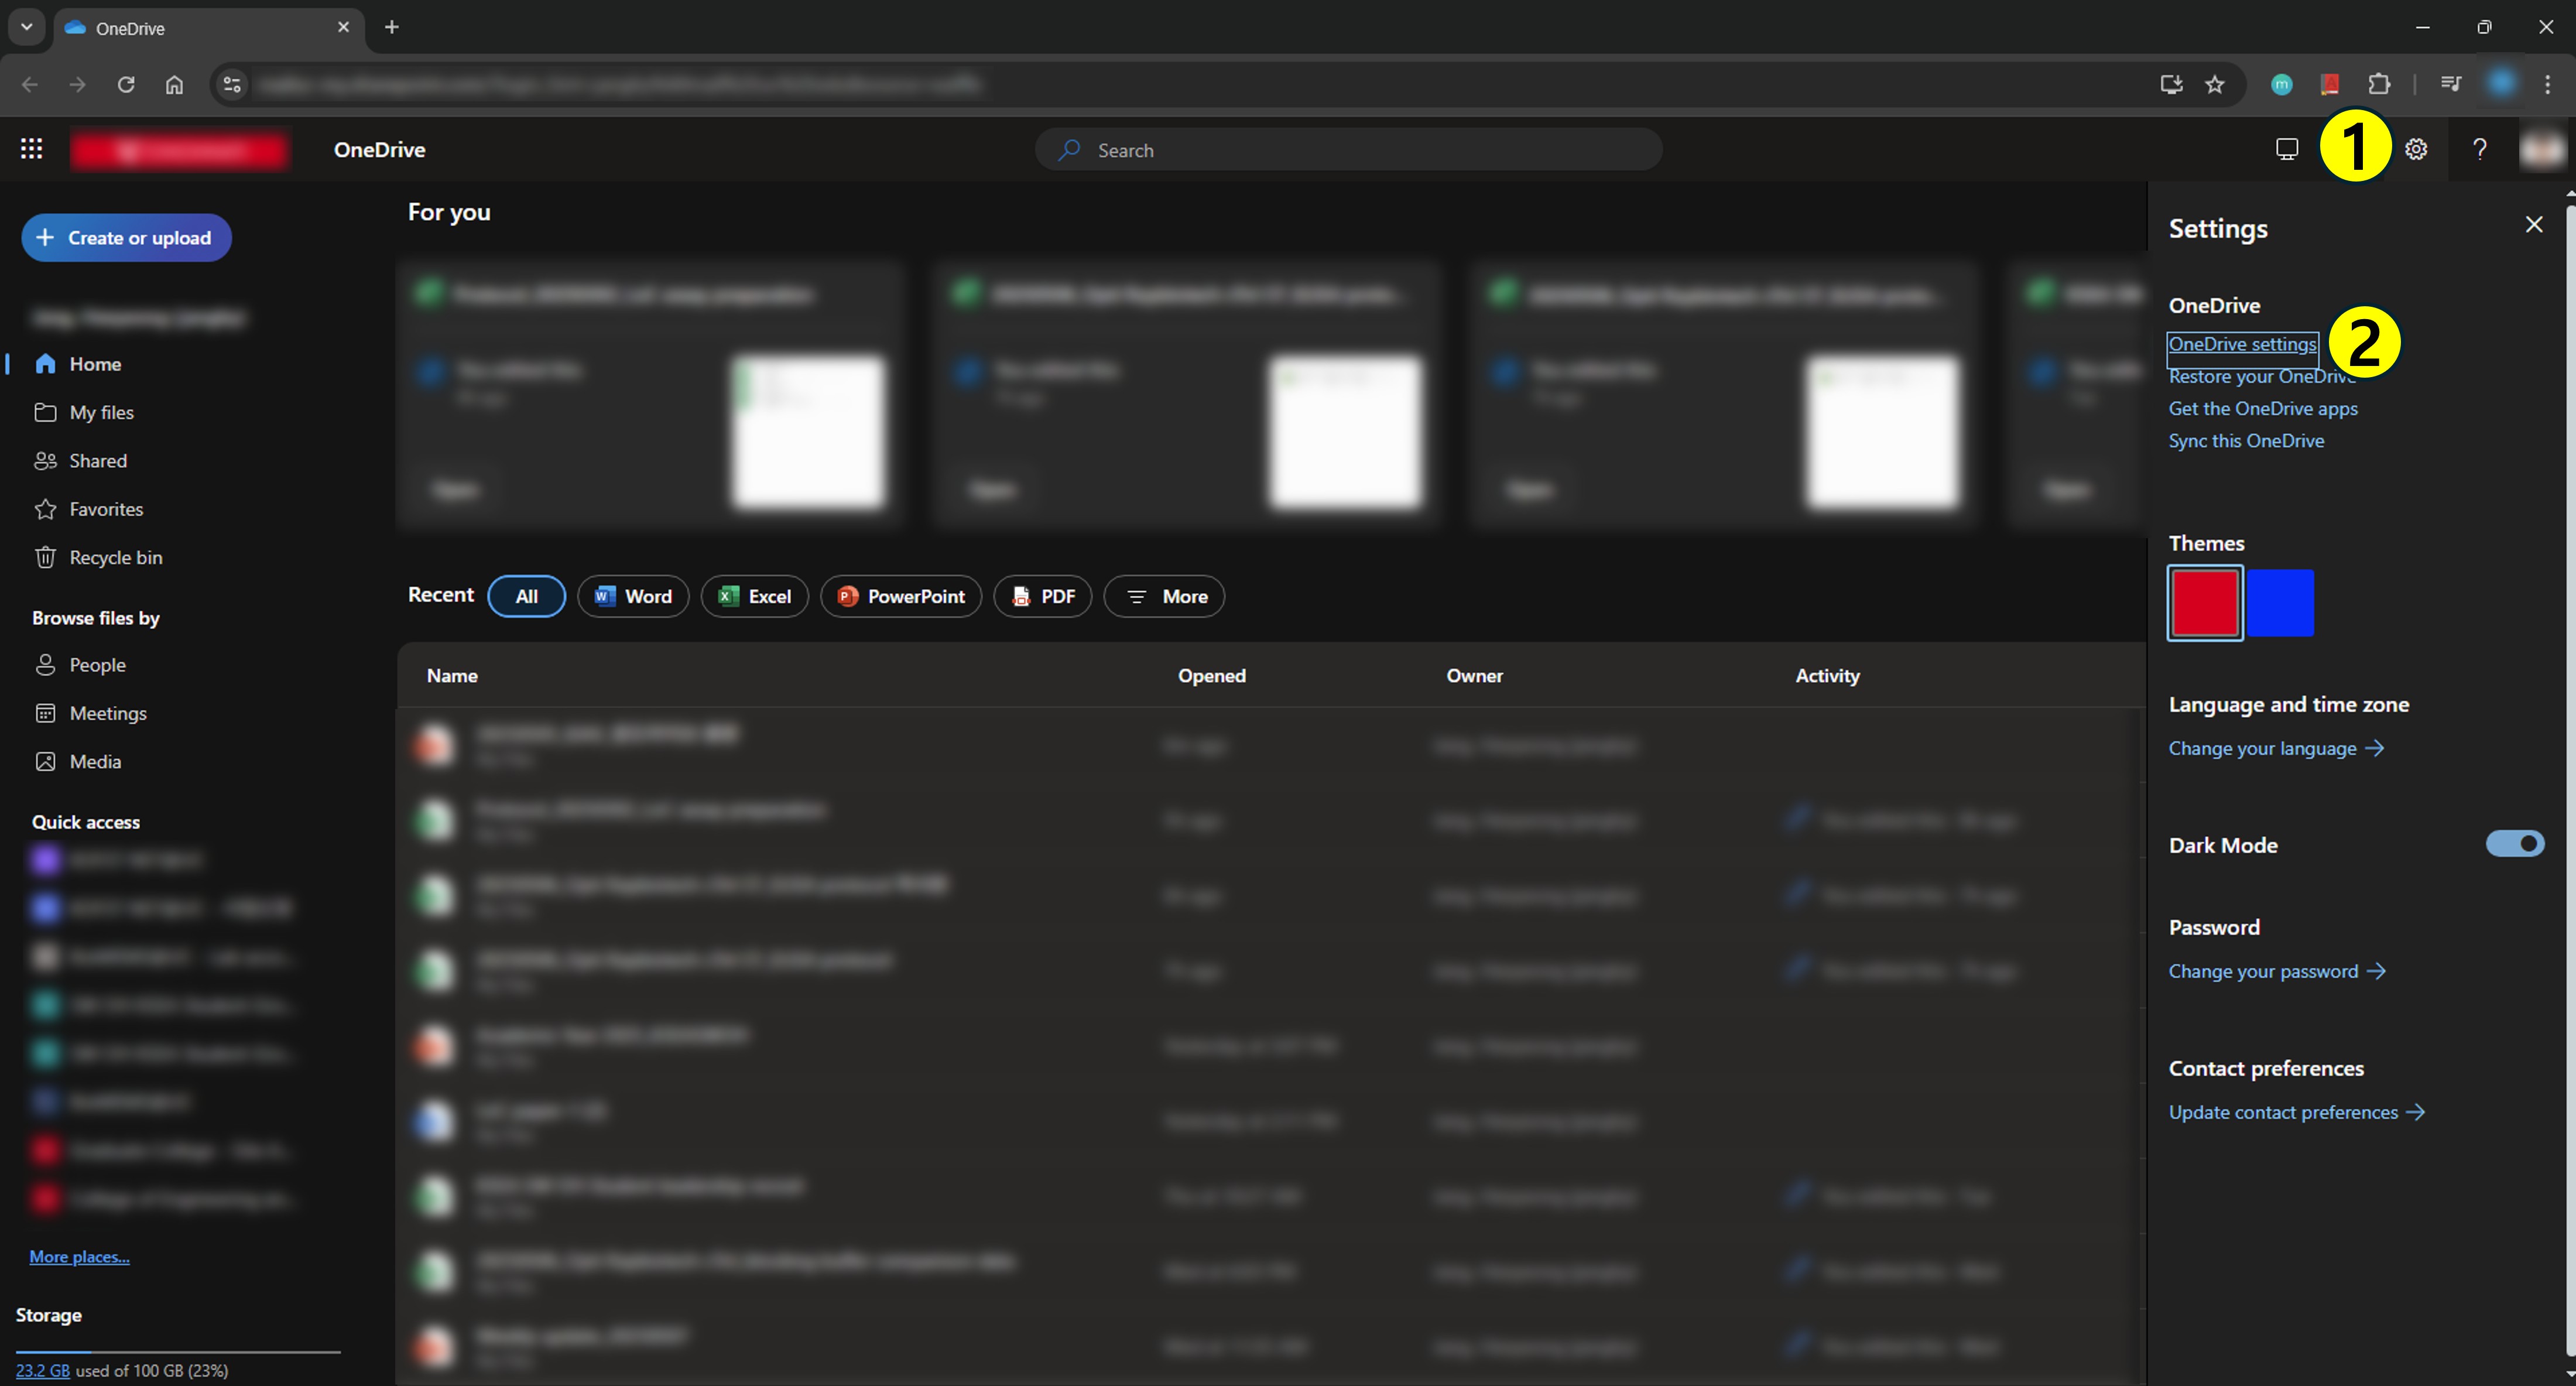Open the More filters dropdown
2576x1386 pixels.
click(x=1164, y=596)
